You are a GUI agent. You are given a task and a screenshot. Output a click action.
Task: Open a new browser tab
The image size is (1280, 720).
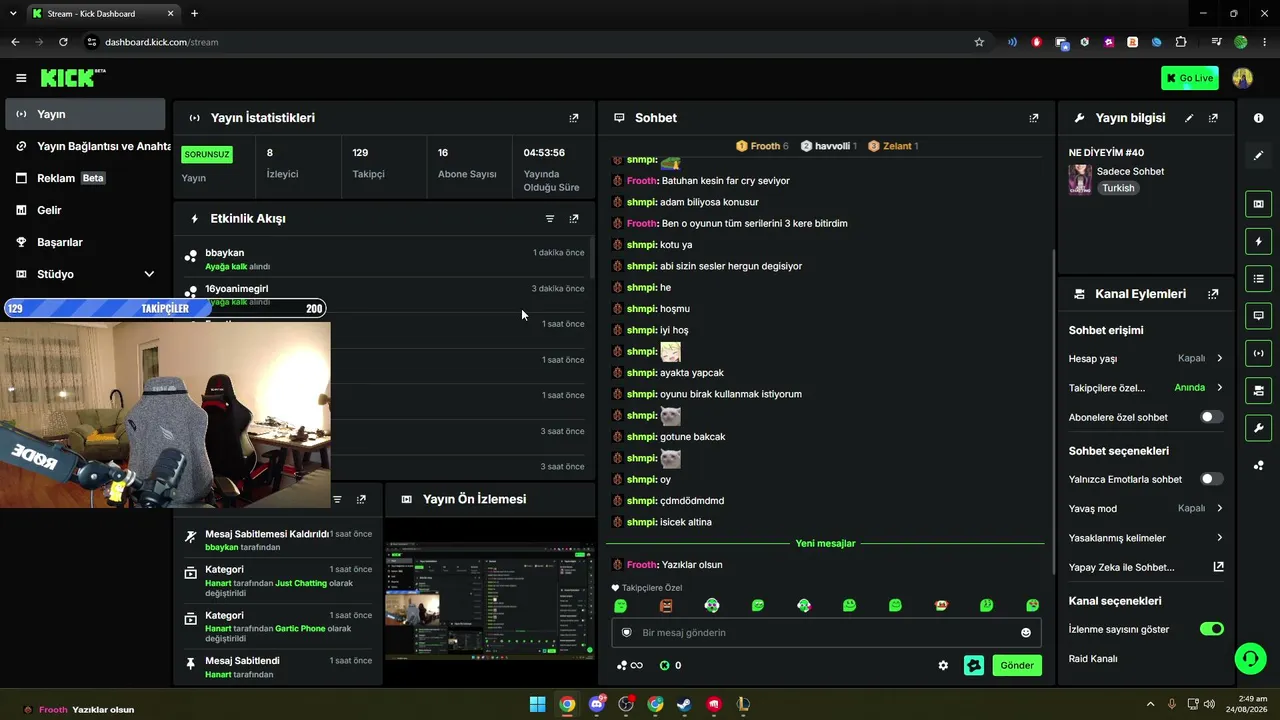click(x=194, y=14)
